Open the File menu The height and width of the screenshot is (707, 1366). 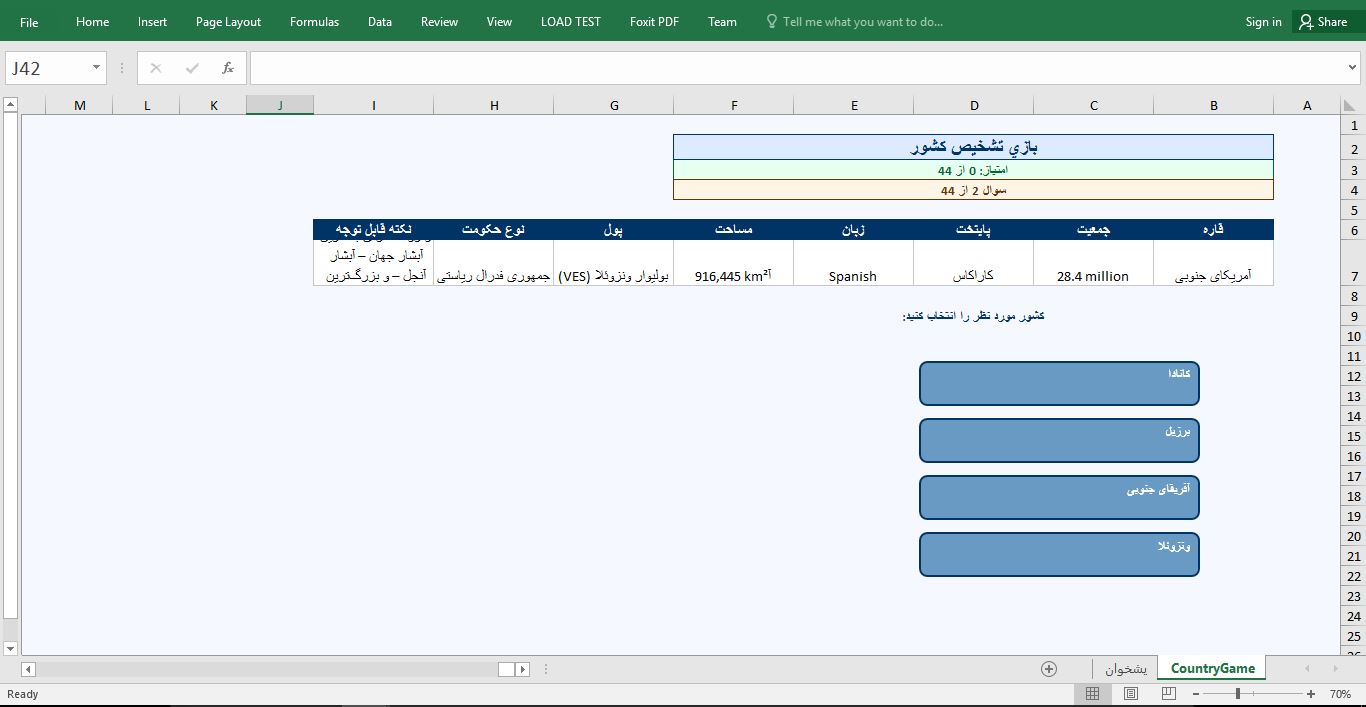[29, 22]
